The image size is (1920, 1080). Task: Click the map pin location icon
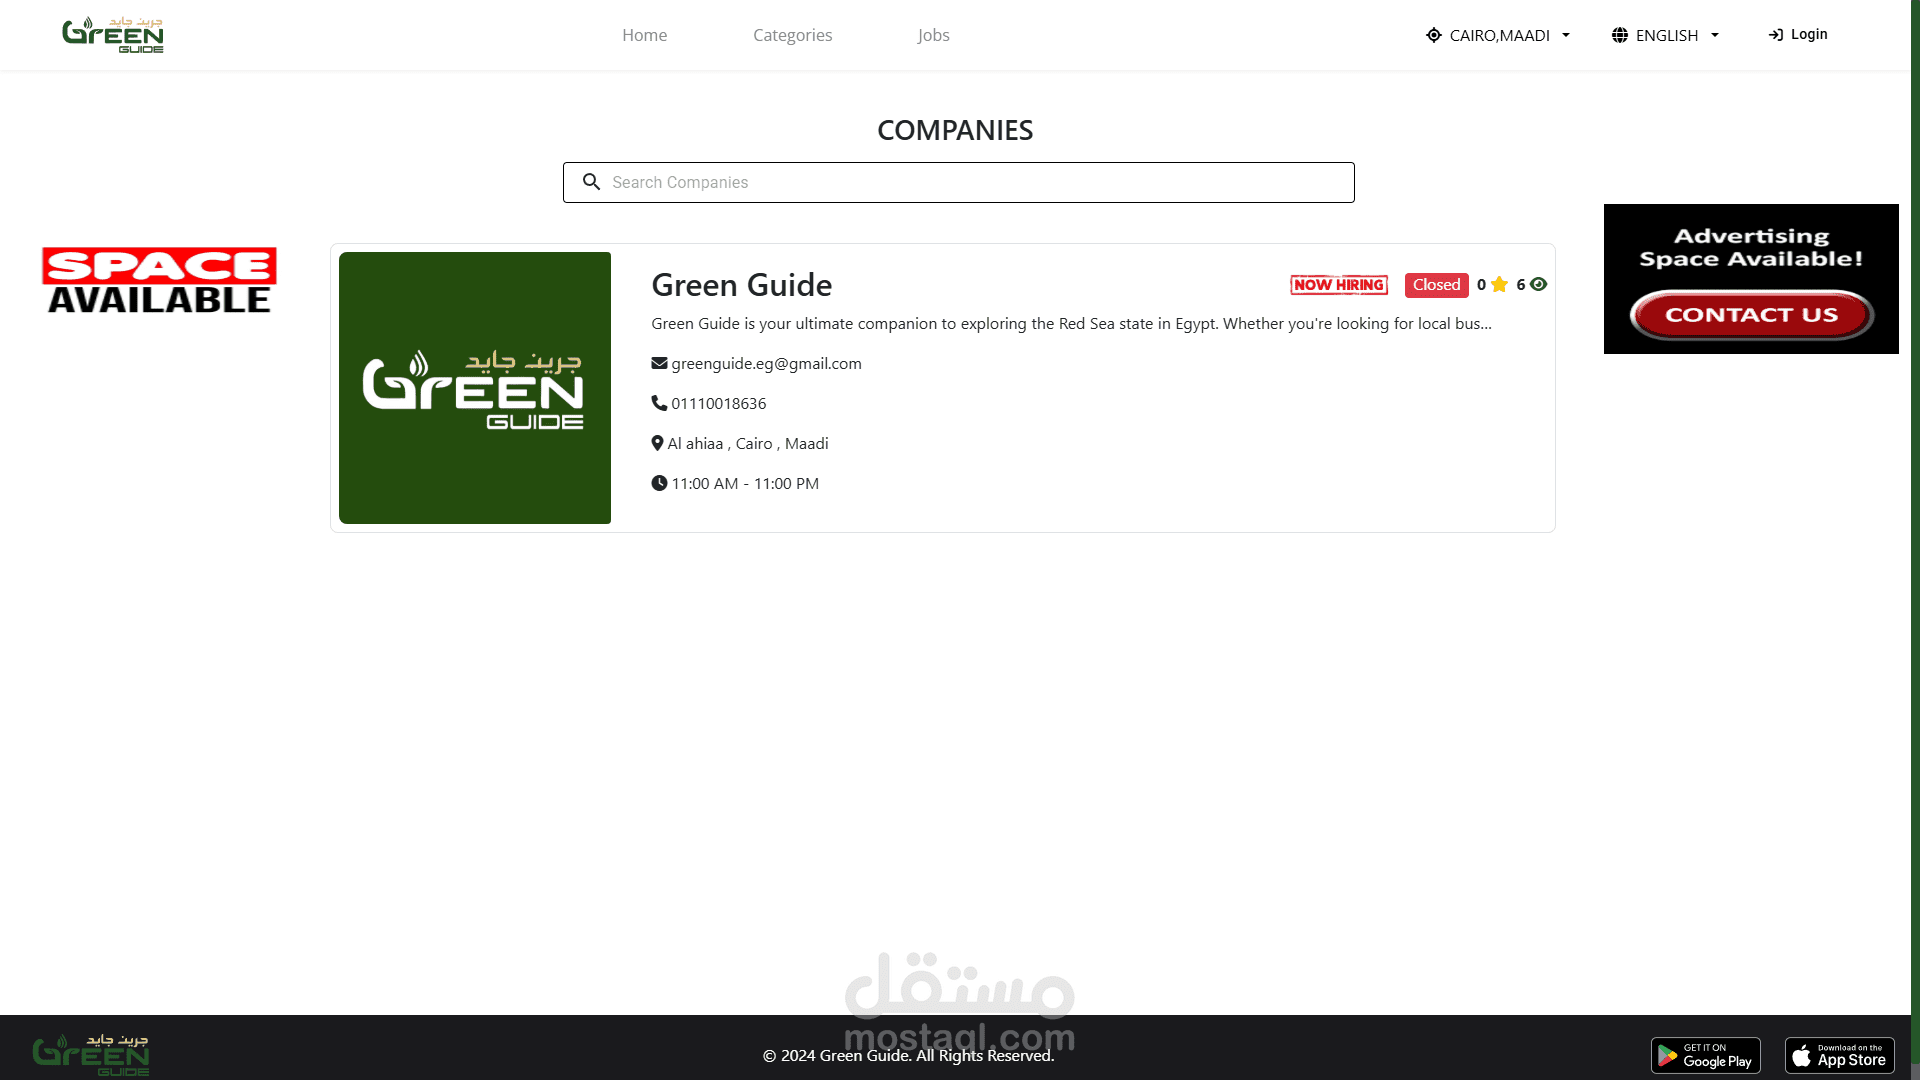point(657,443)
